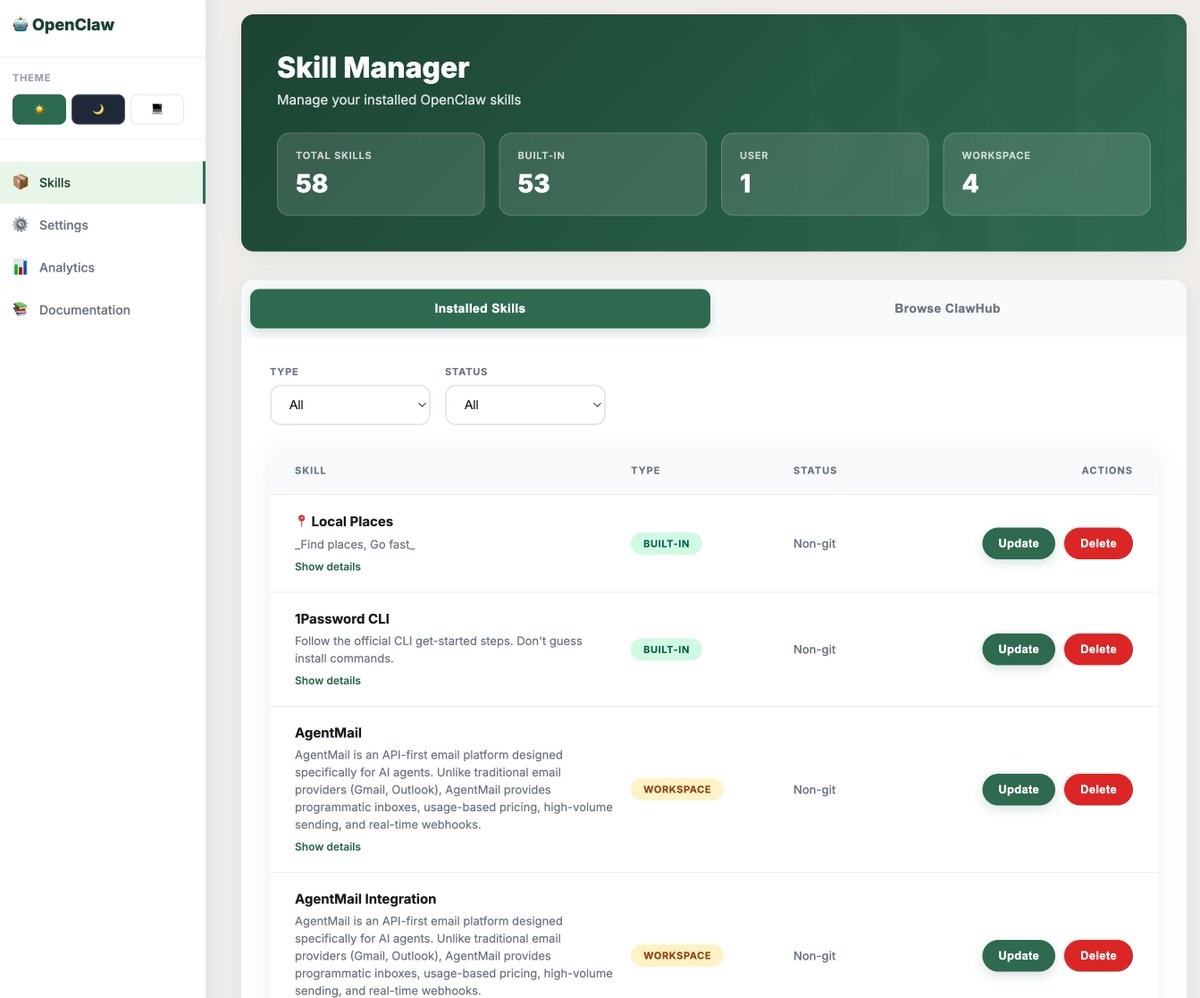
Task: Click the AgentMail skill name
Action: [328, 733]
